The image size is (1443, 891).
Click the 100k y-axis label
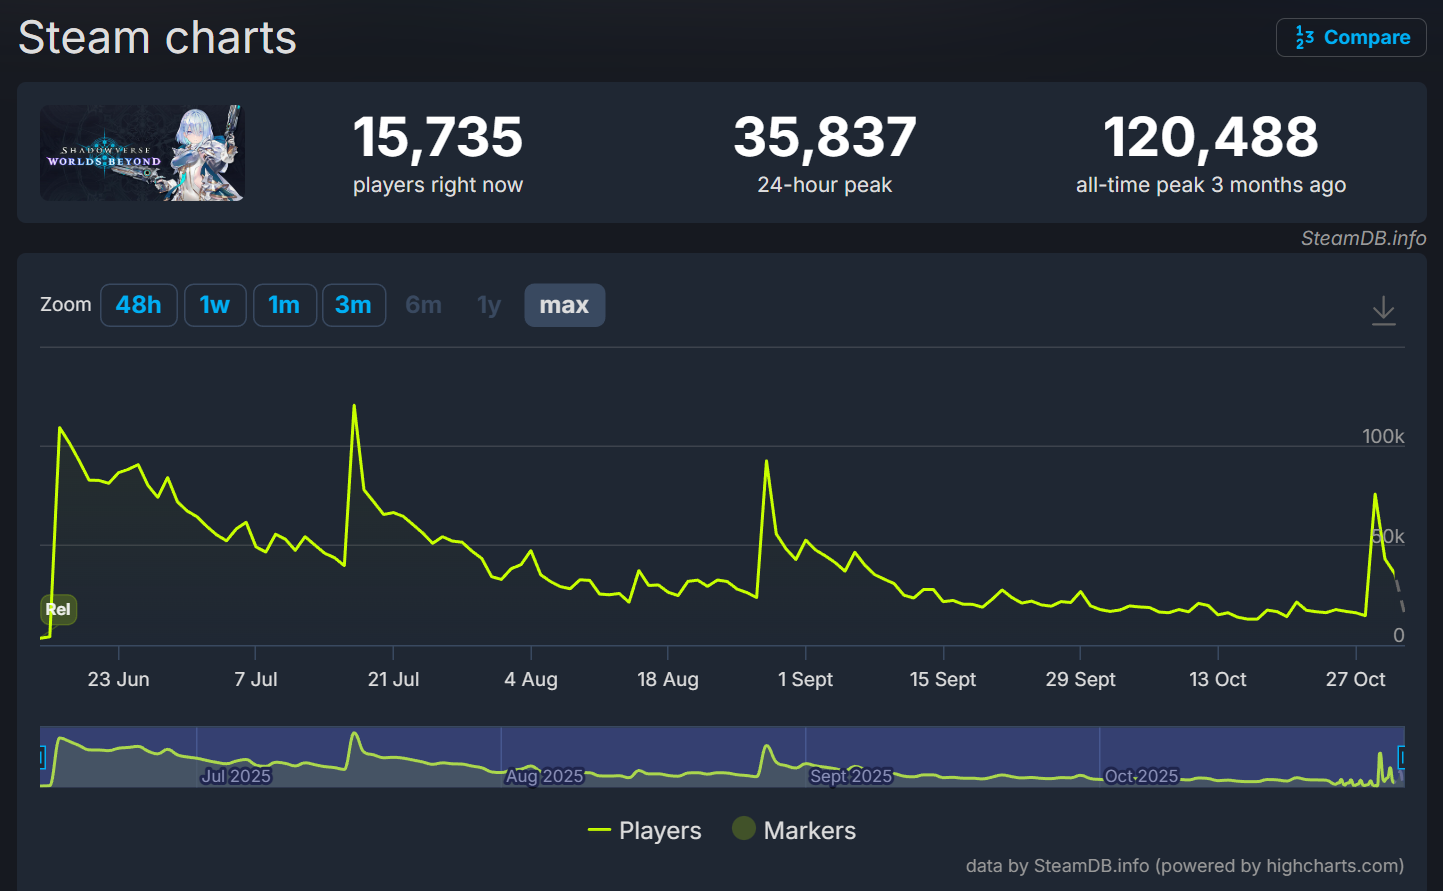click(1383, 436)
